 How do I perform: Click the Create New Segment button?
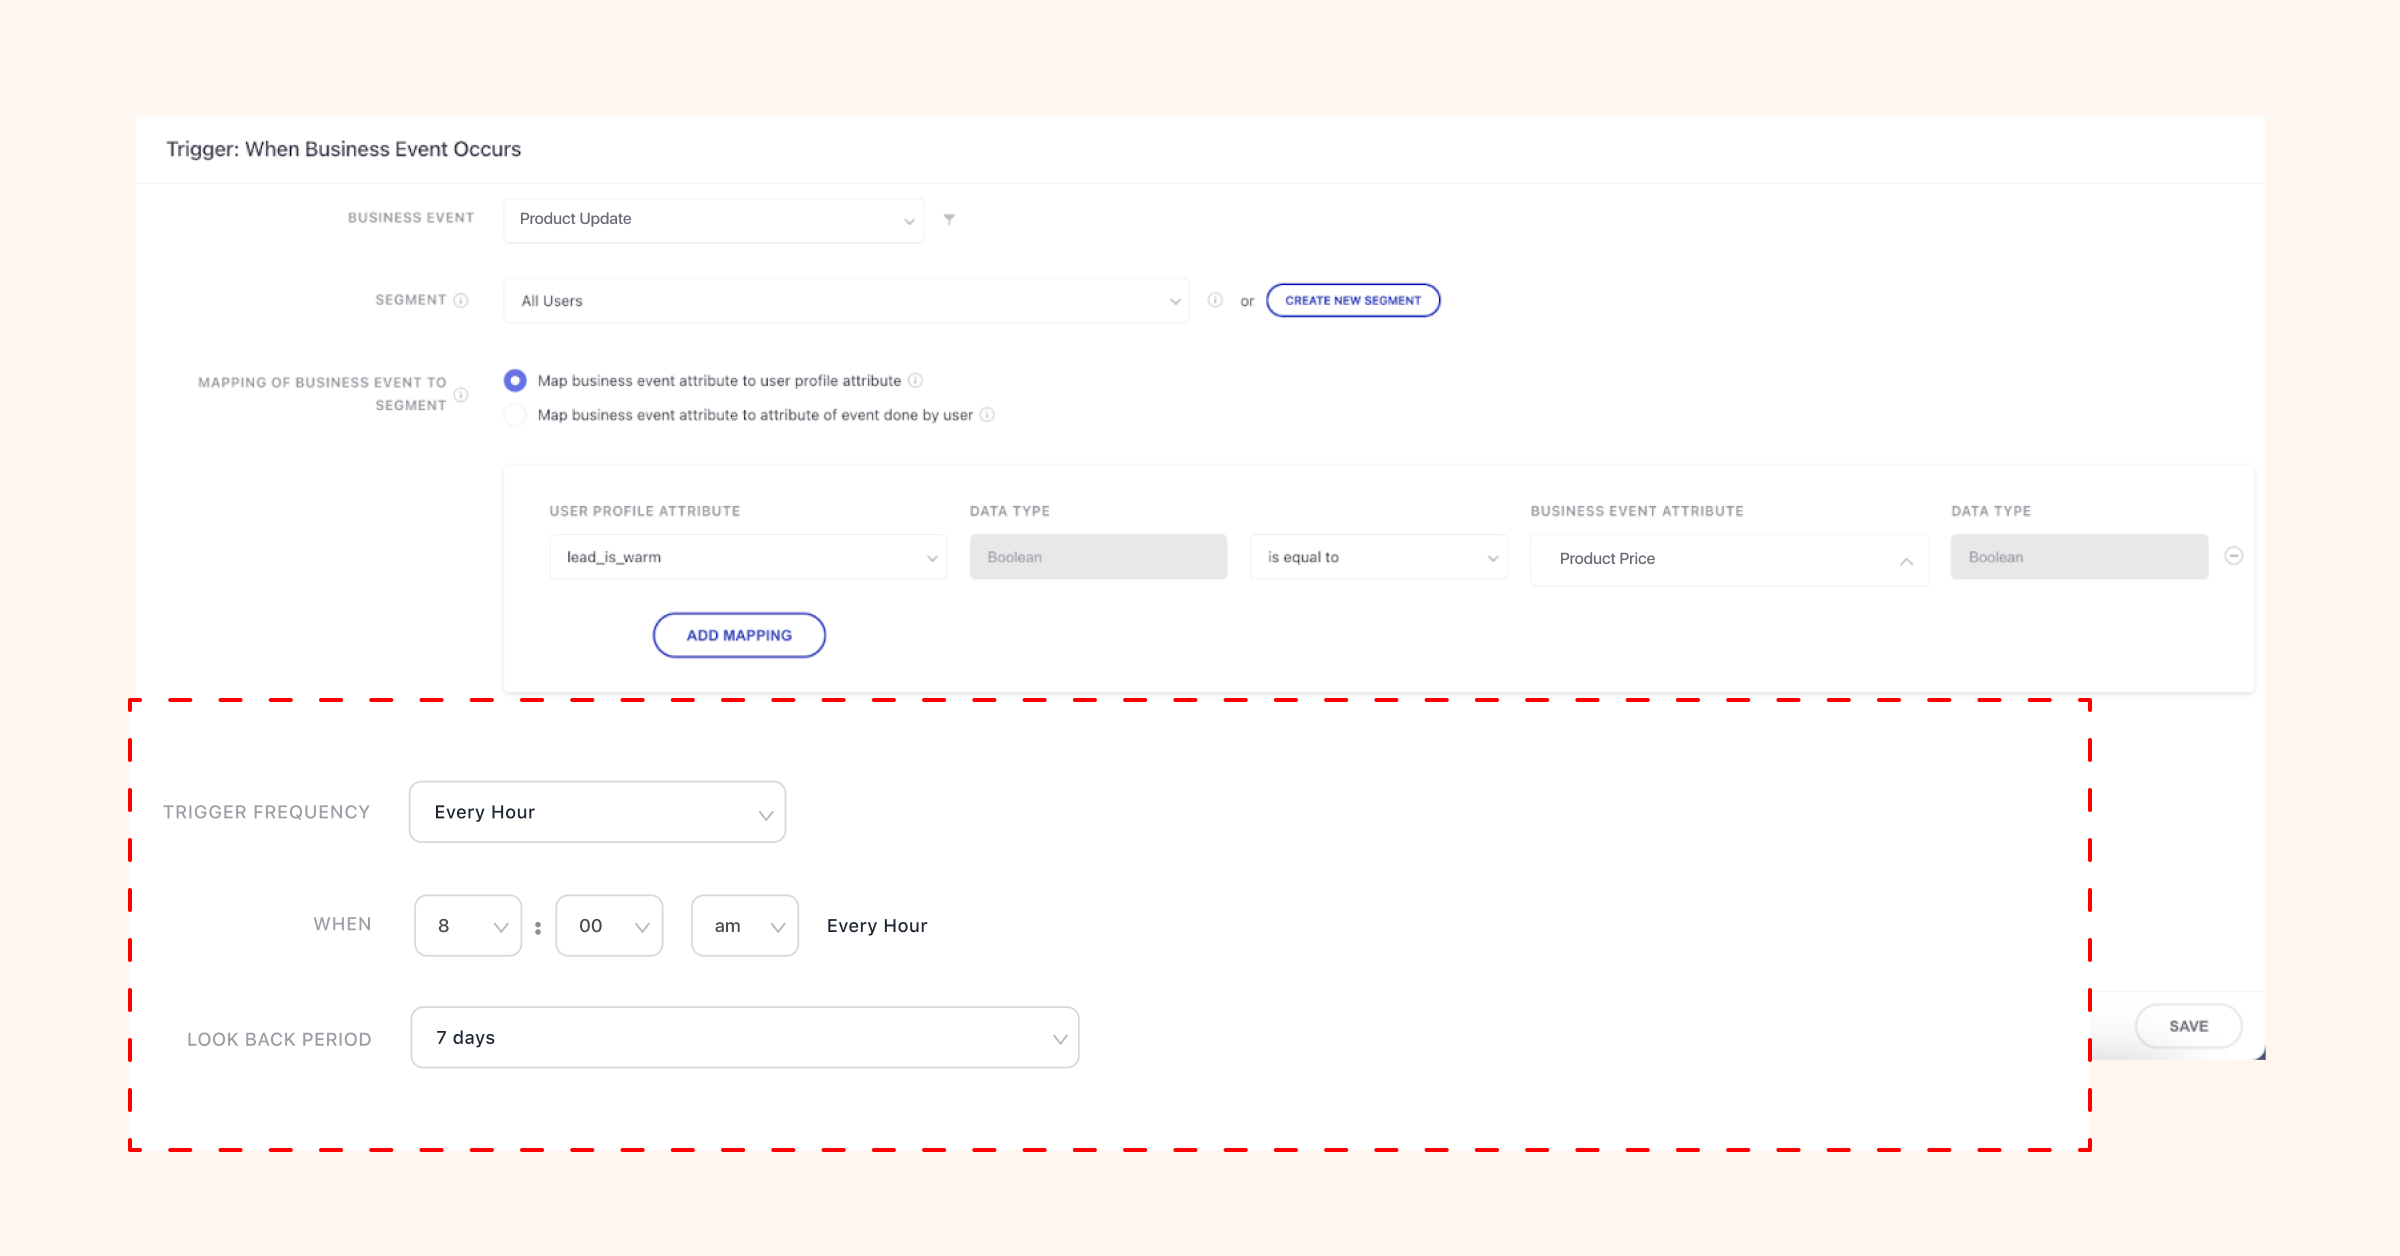1353,300
